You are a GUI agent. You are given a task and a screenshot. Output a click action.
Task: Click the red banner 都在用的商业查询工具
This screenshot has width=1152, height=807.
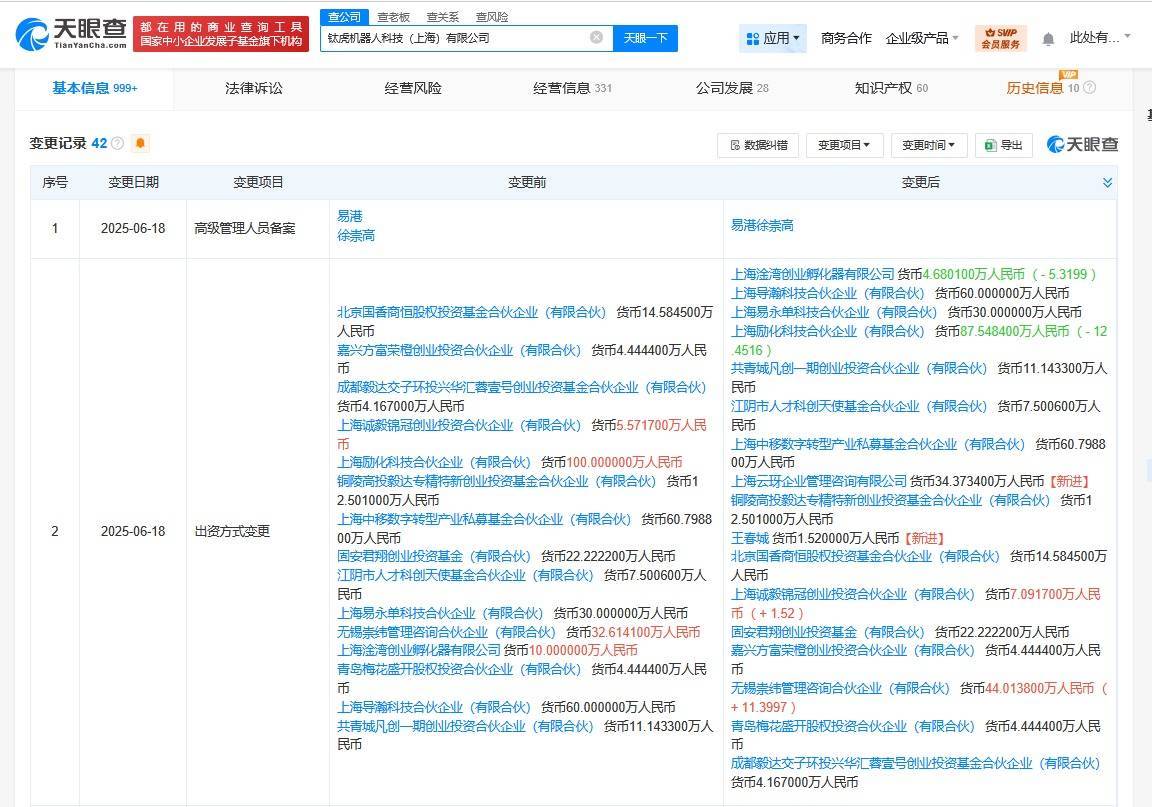pyautogui.click(x=220, y=34)
